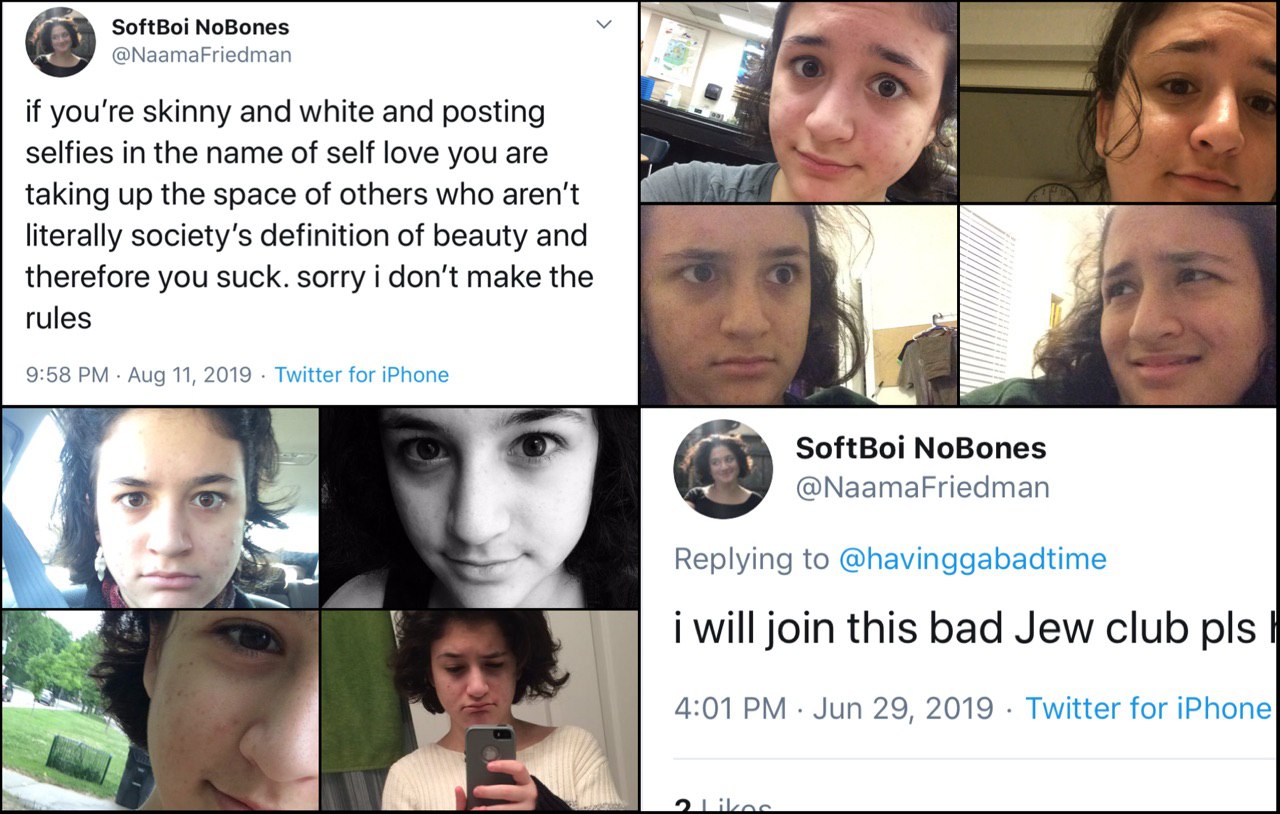This screenshot has height=814, width=1280.
Task: Click the 4:01 PM · Jun 29, 2019 timestamp
Action: coord(834,708)
